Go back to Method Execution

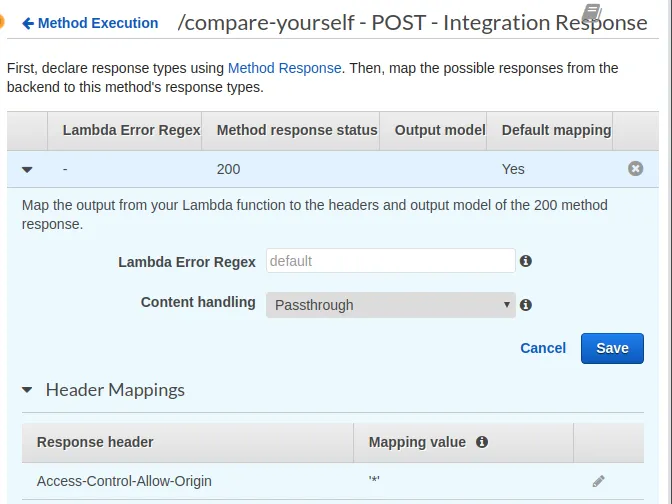click(x=90, y=23)
